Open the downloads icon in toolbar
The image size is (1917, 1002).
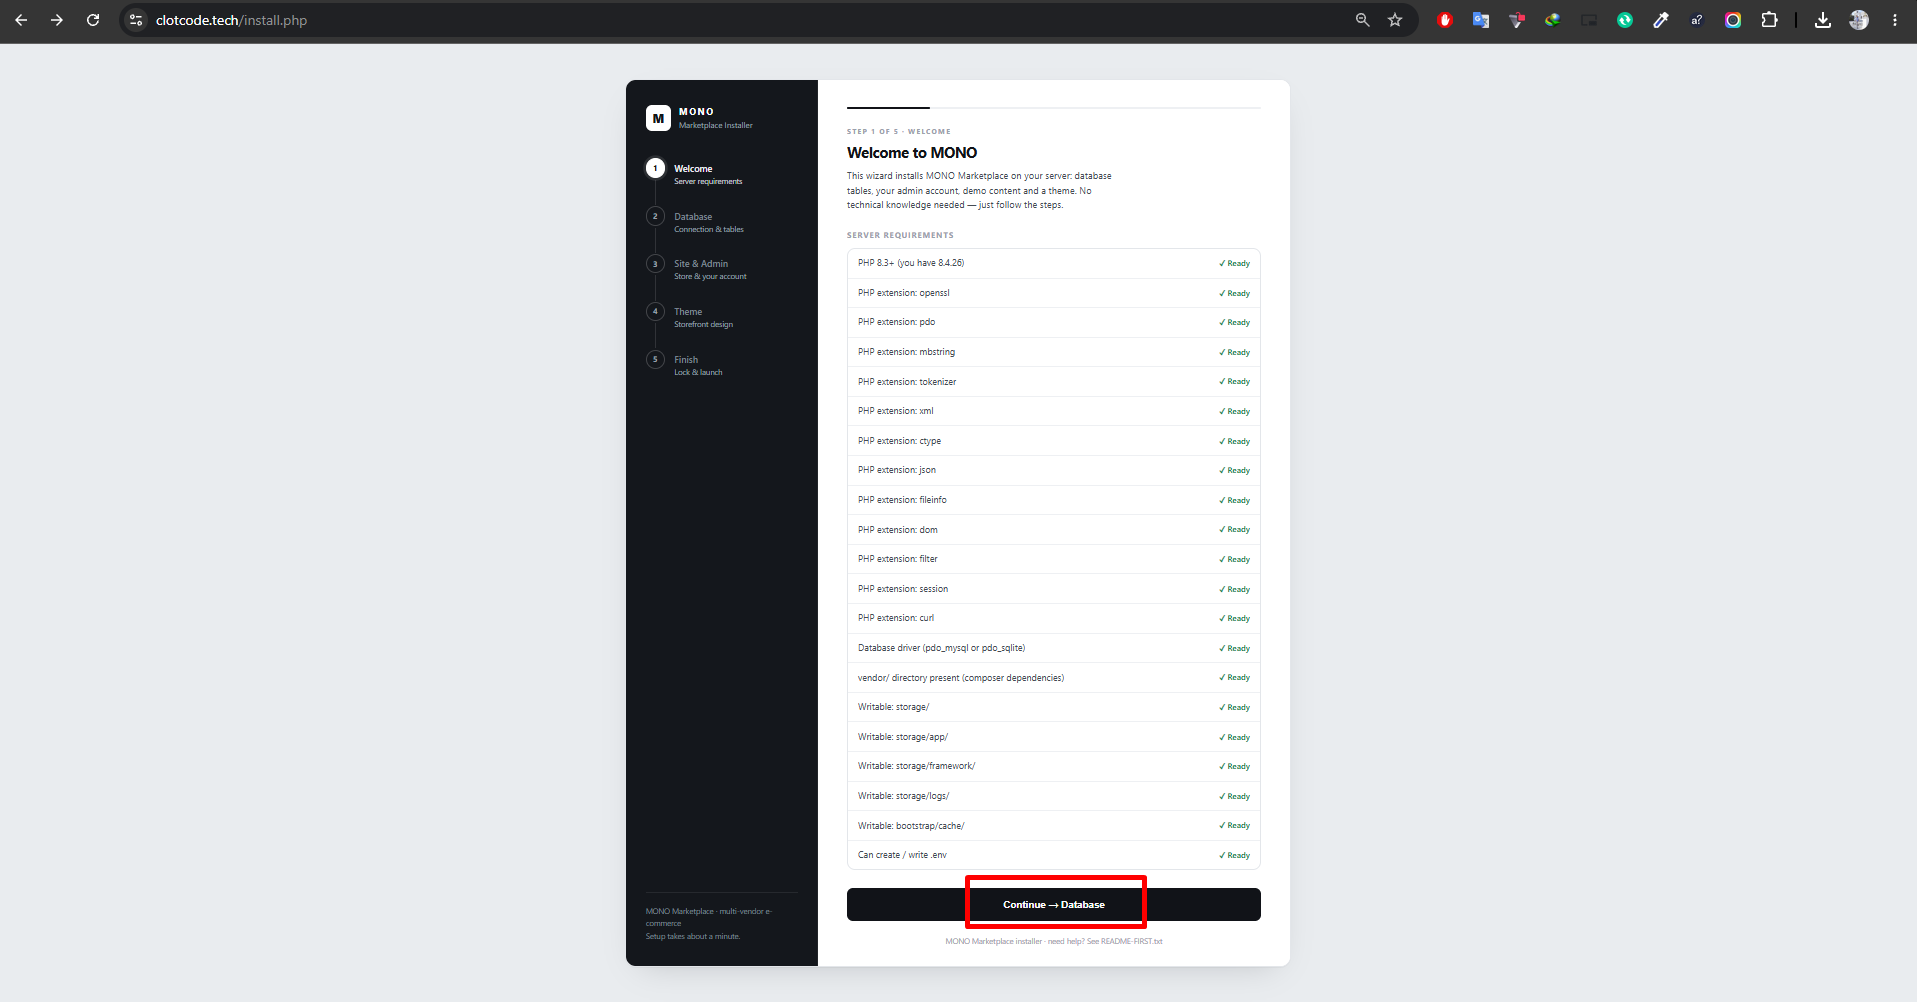[x=1823, y=20]
